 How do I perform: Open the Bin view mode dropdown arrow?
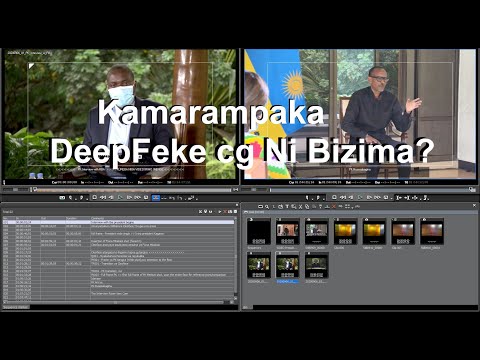click(352, 208)
